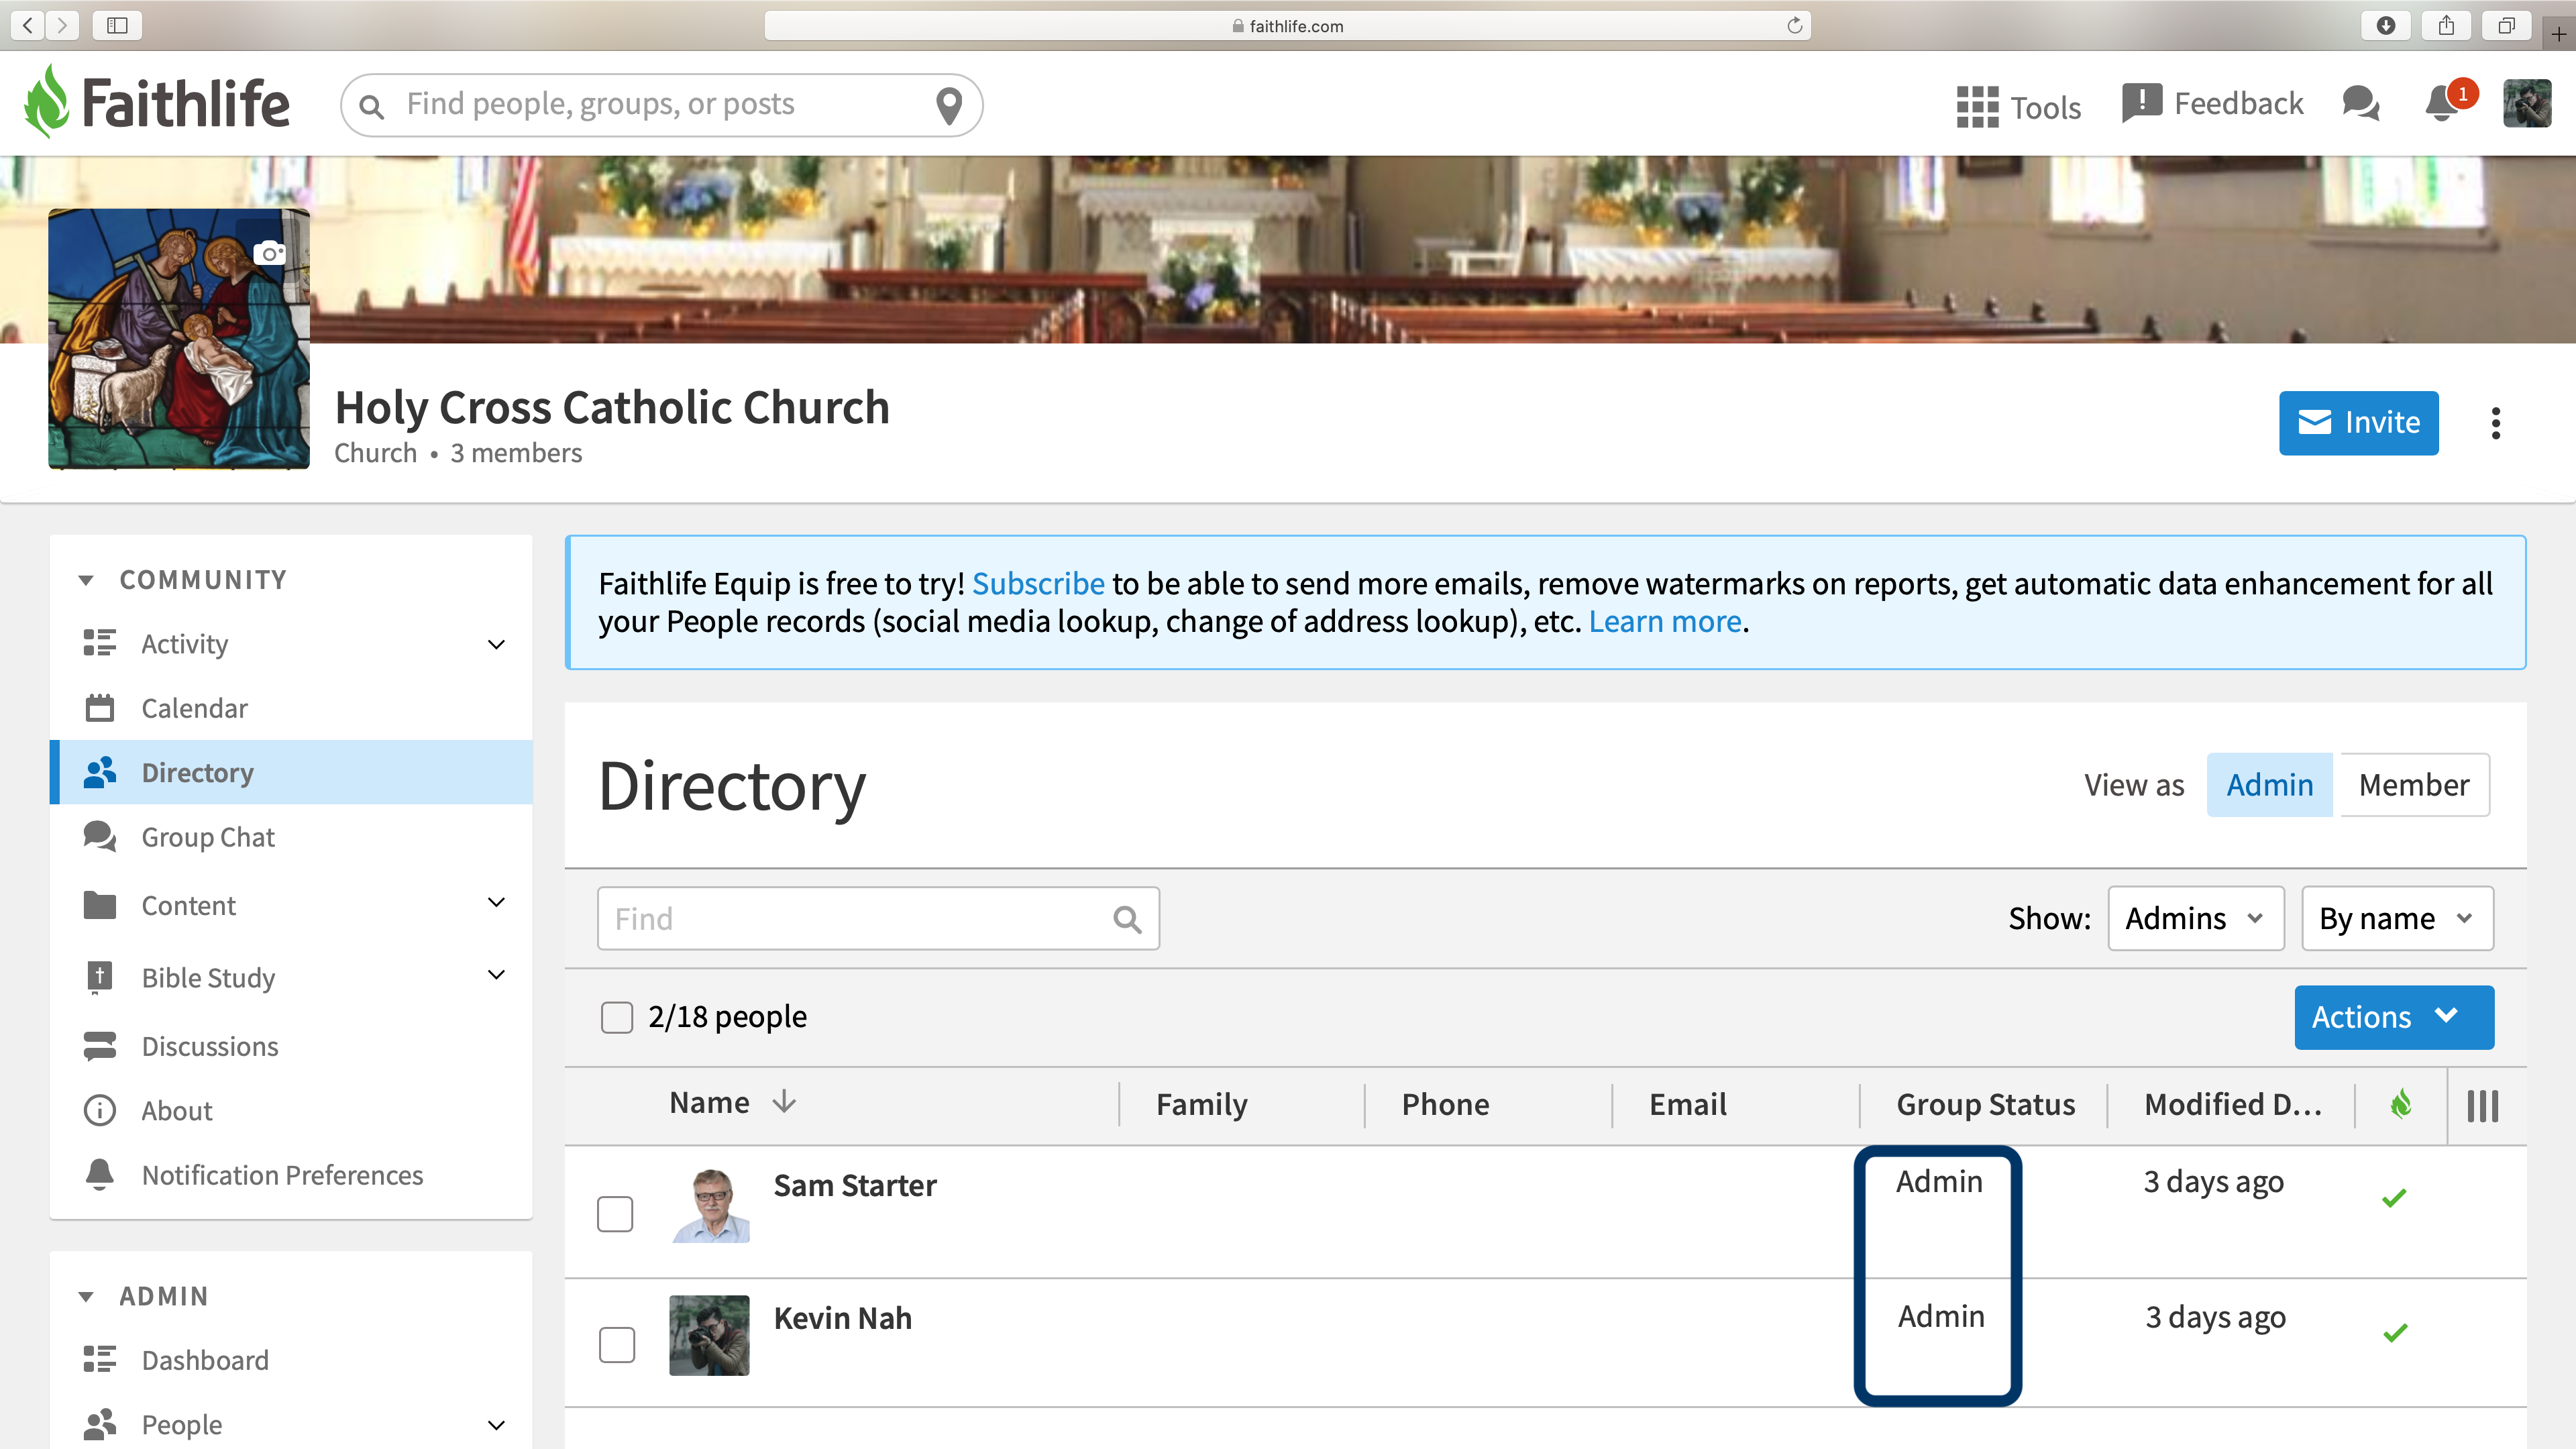2576x1449 pixels.
Task: Expand the Bible Study submenu chevron
Action: pos(496,975)
